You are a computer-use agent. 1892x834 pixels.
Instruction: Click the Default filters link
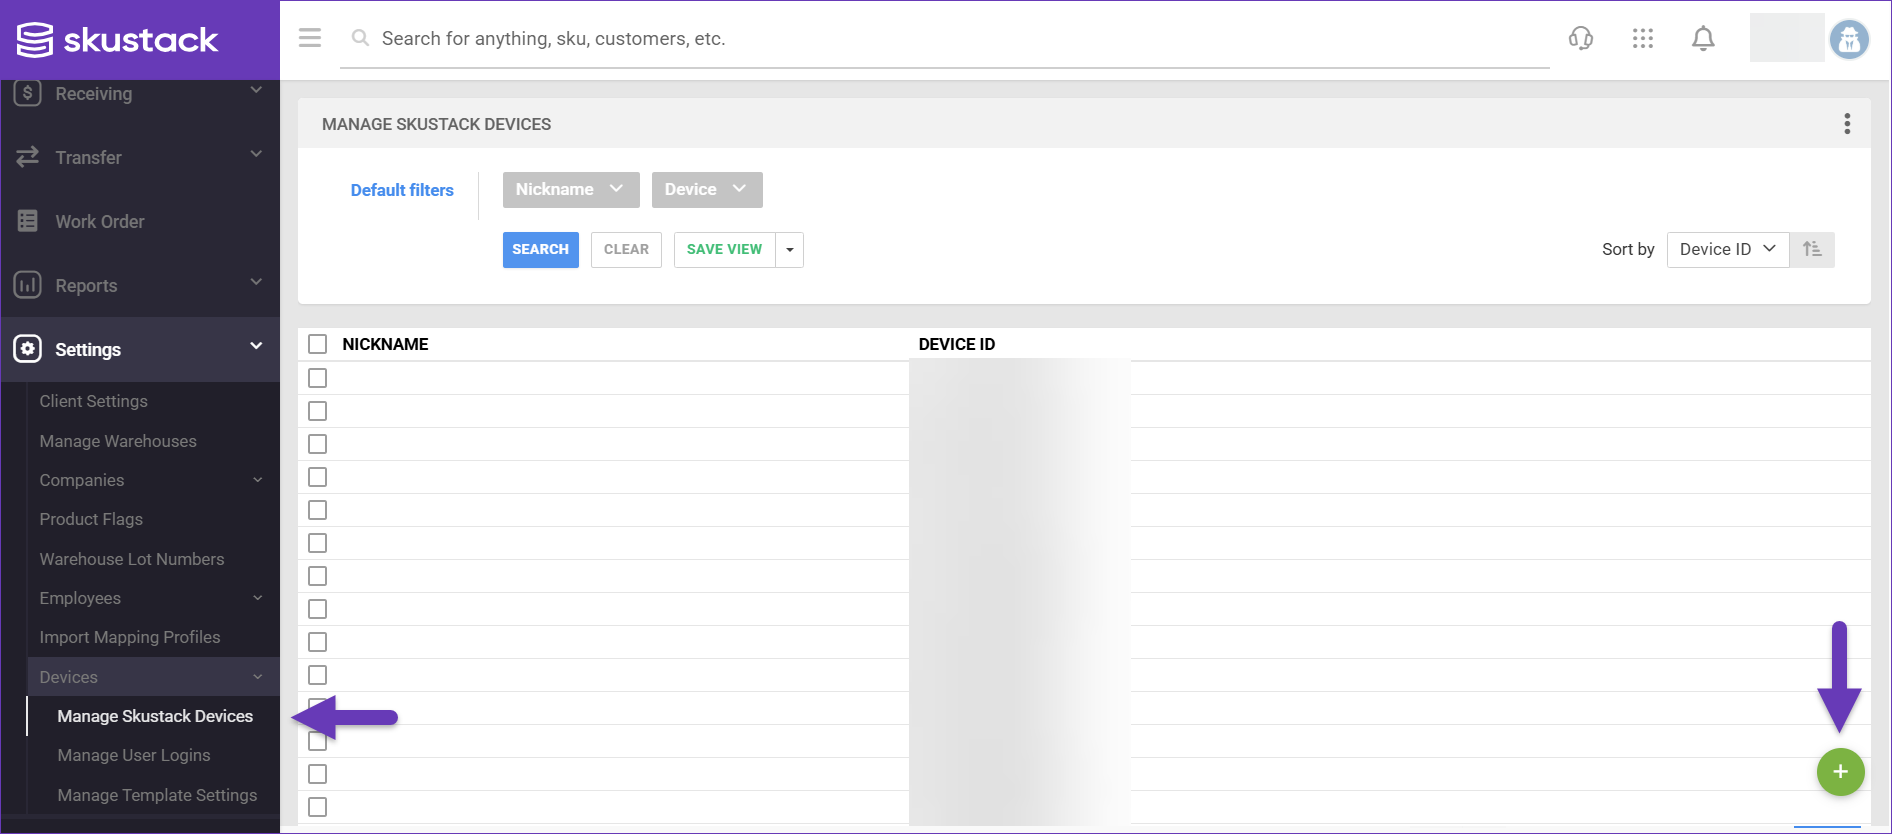click(x=402, y=190)
